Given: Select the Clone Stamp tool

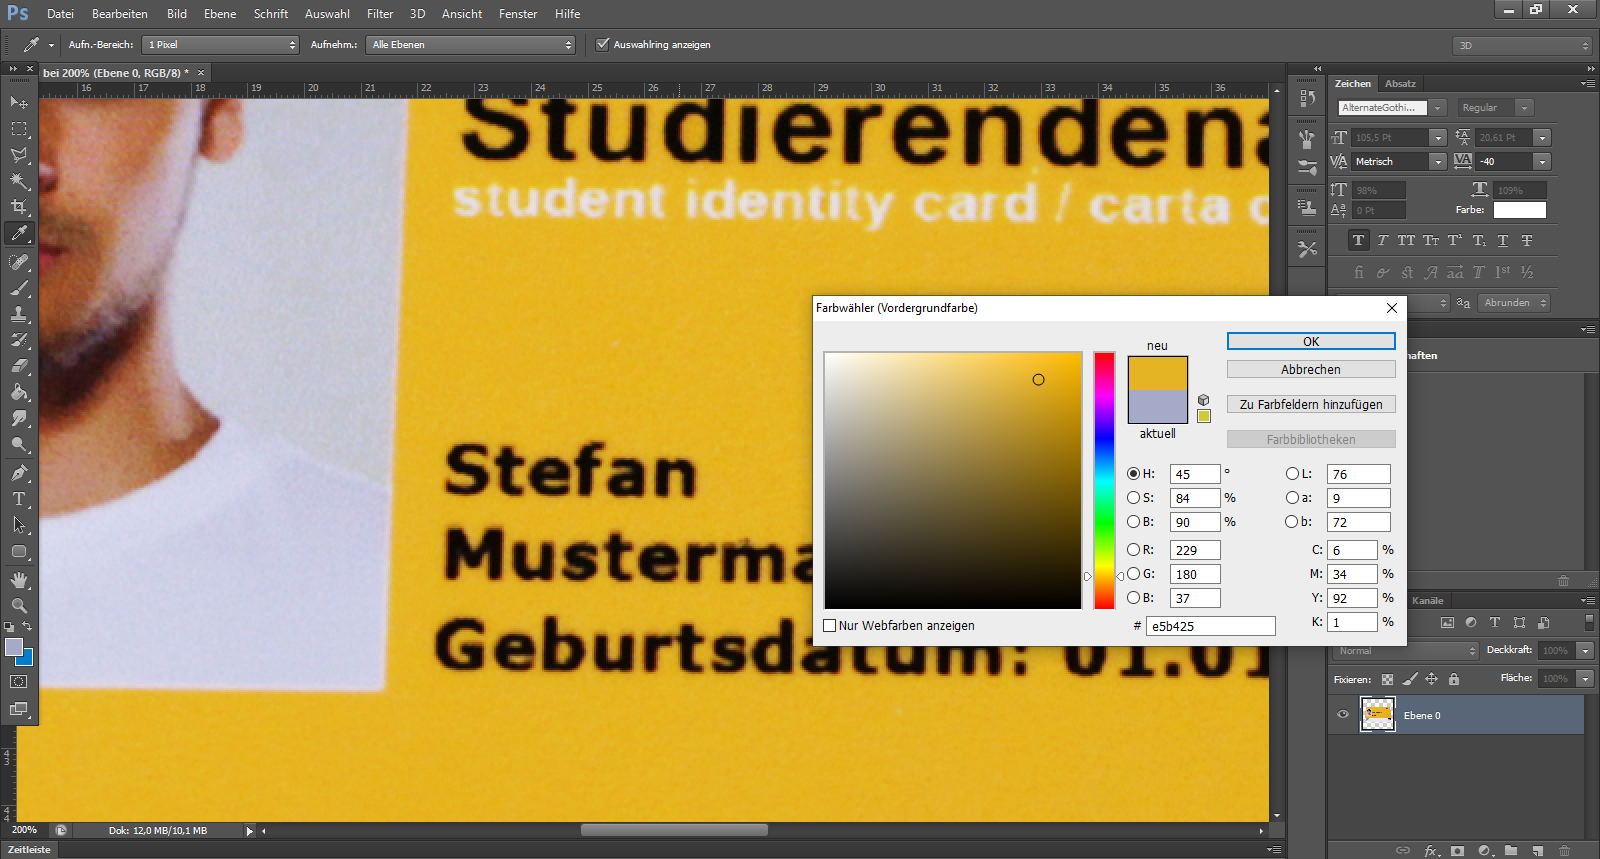Looking at the screenshot, I should 19,314.
